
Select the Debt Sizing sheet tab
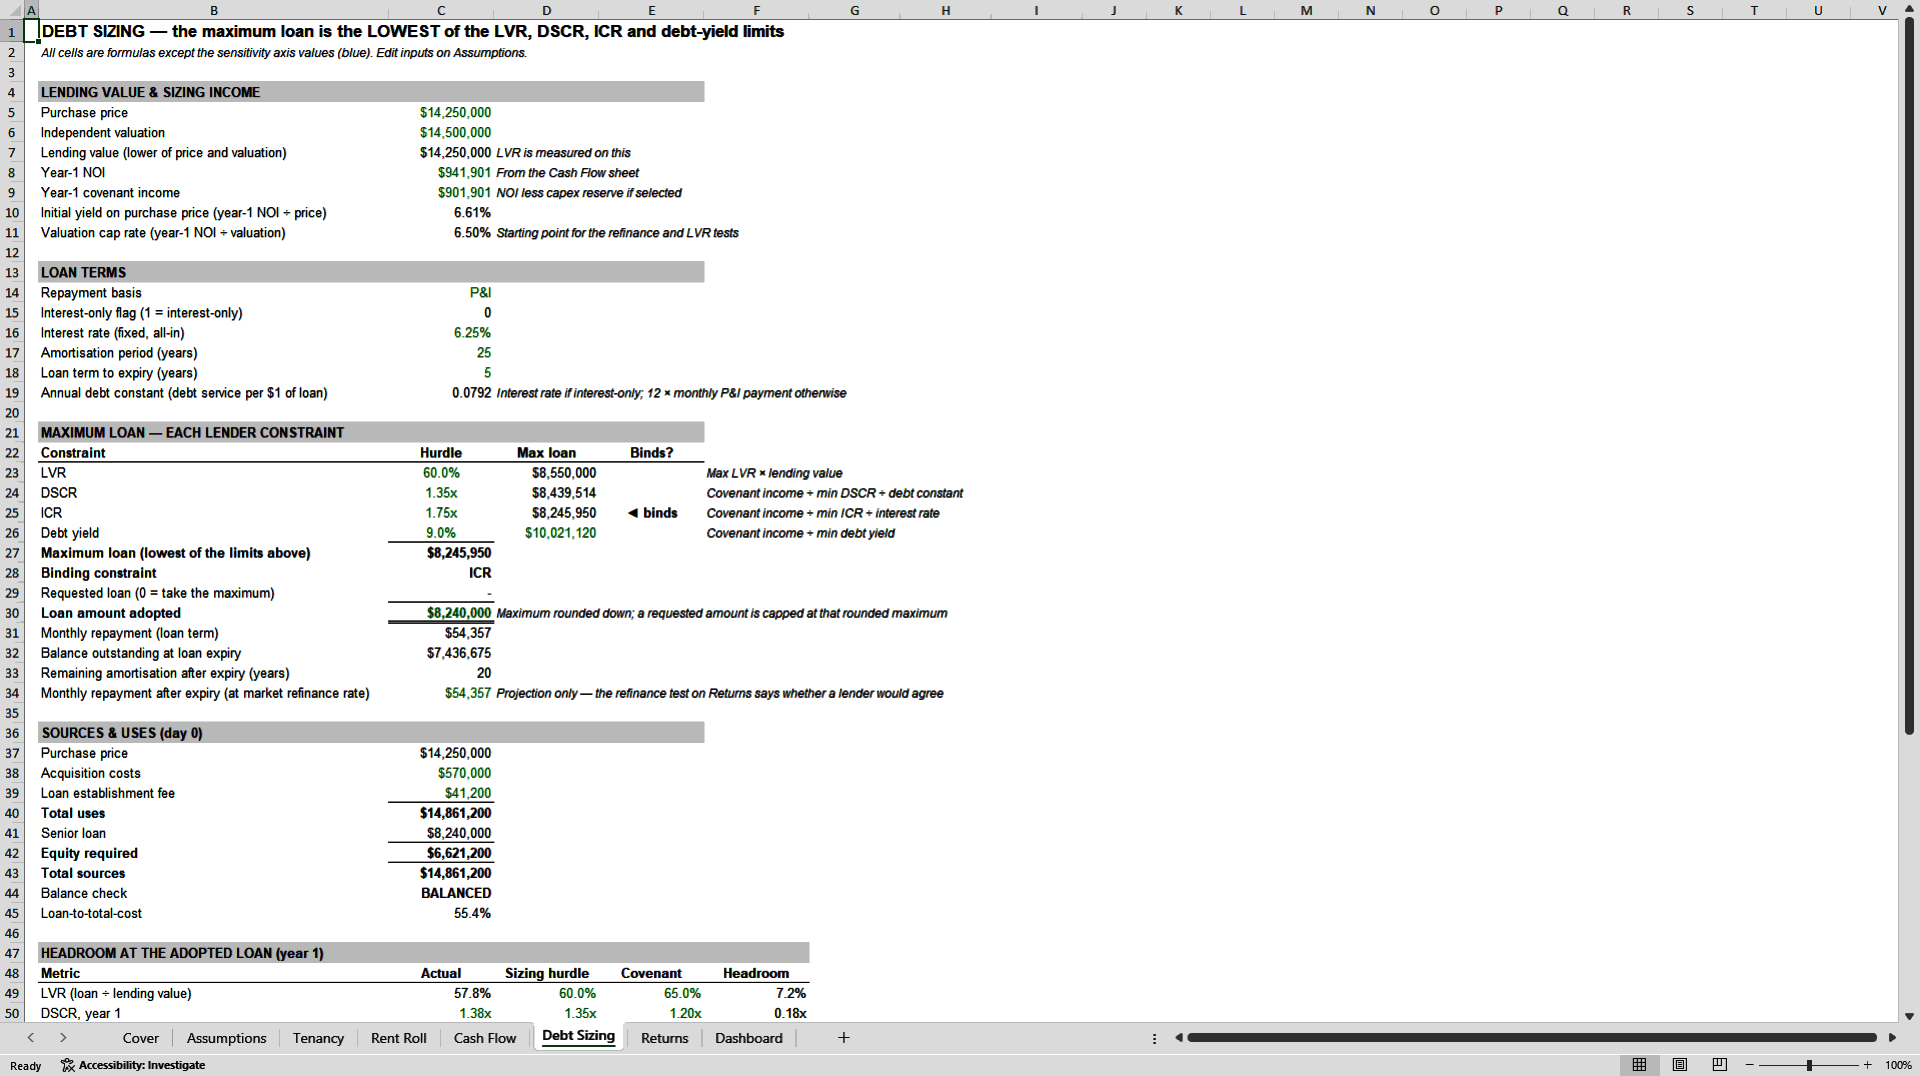[578, 1036]
